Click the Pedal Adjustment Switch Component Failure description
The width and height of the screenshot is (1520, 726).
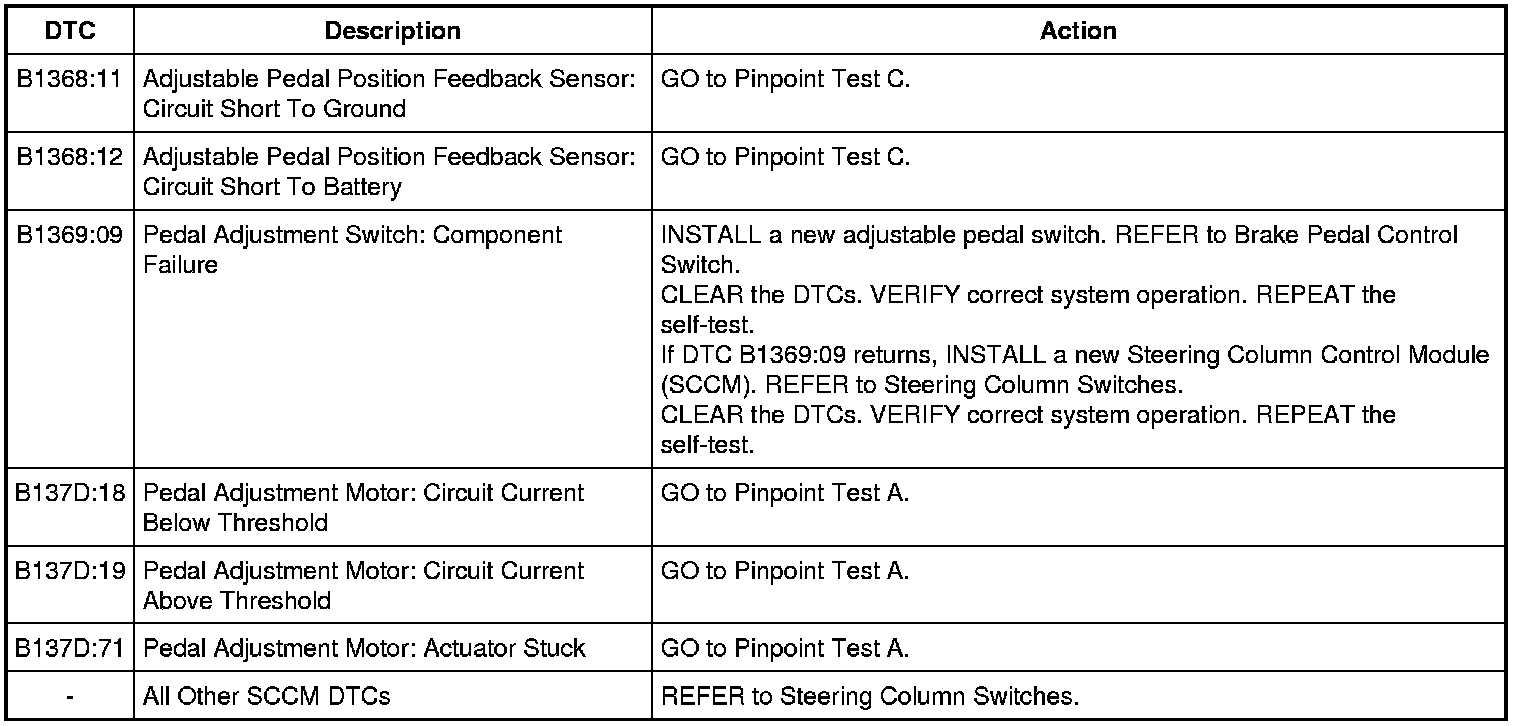tap(353, 250)
